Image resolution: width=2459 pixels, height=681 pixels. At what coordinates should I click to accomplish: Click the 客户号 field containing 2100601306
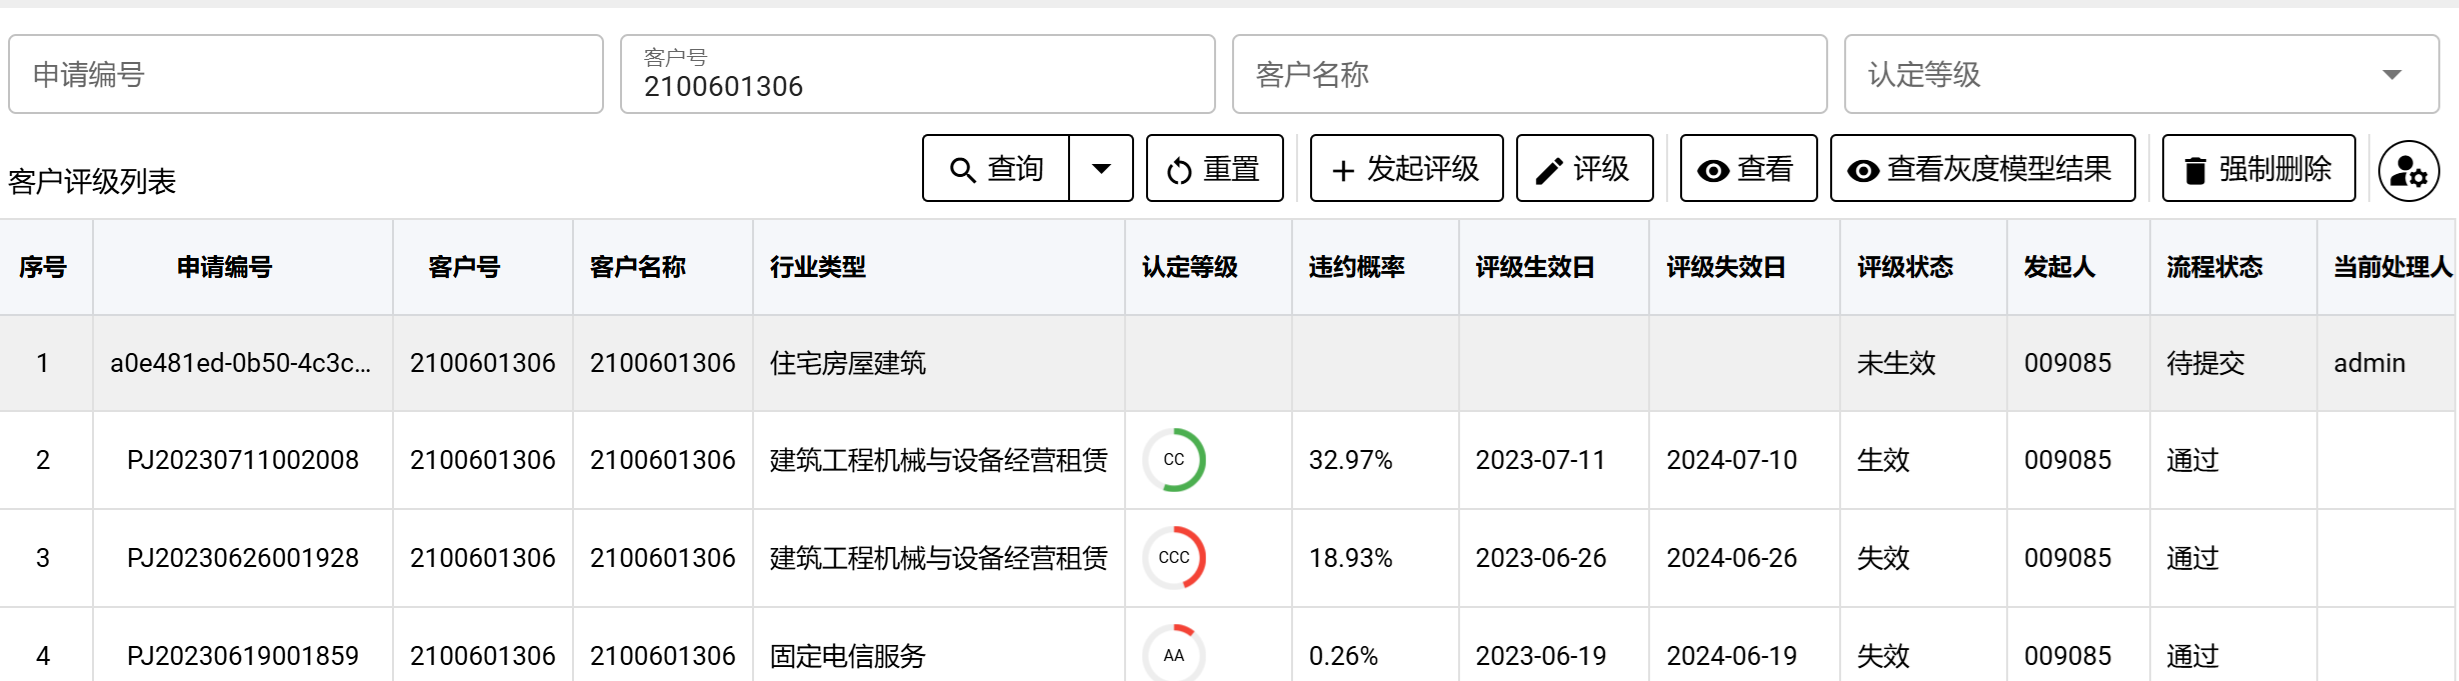click(917, 75)
